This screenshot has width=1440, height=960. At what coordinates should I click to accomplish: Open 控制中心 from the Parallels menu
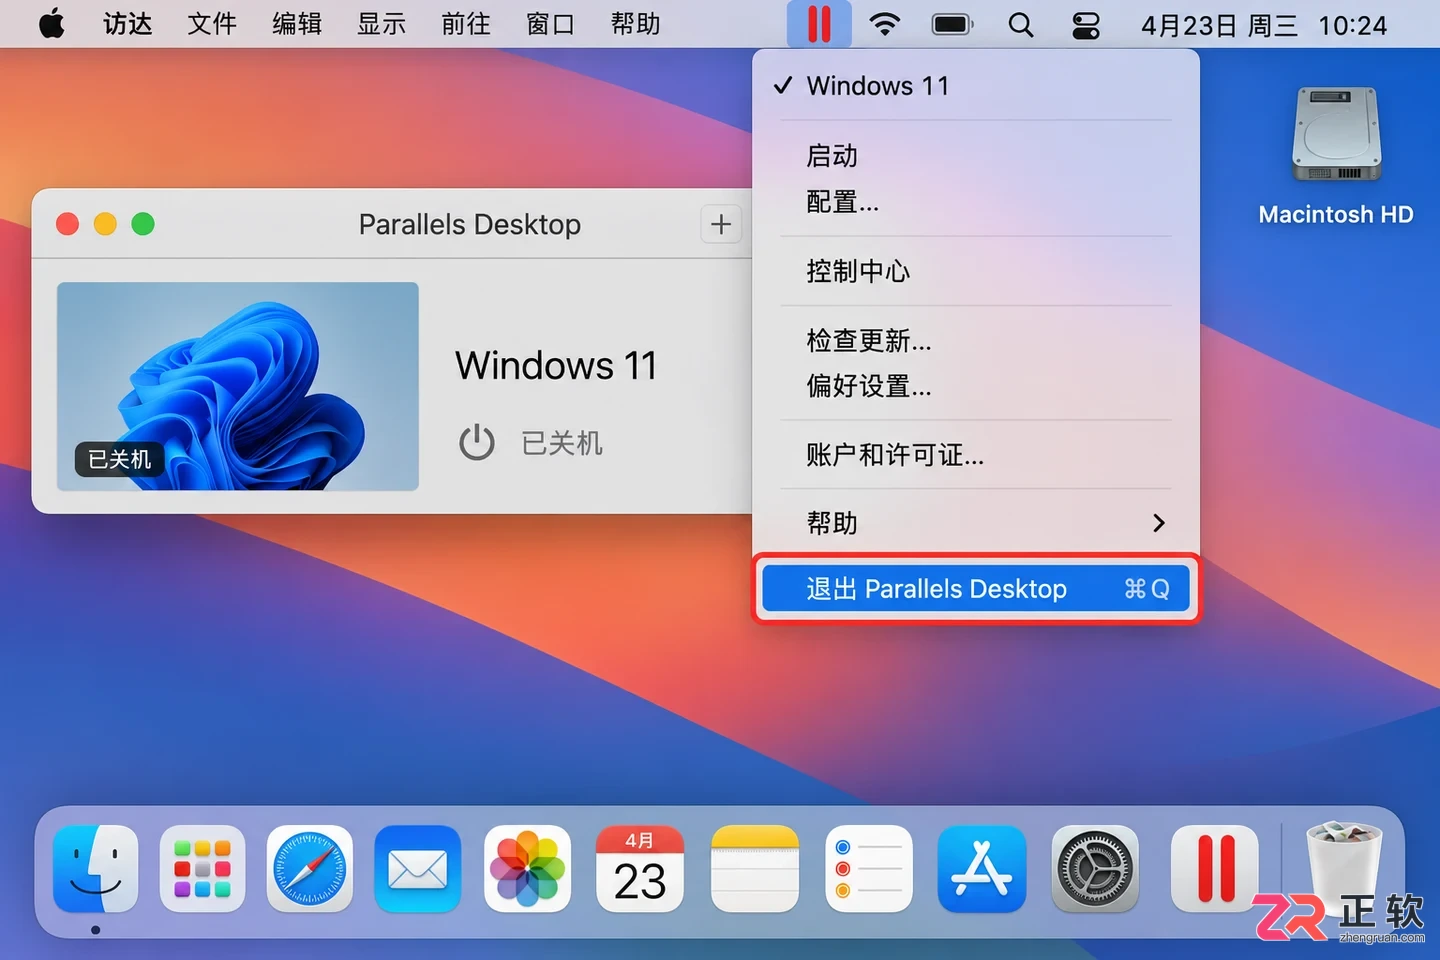976,271
